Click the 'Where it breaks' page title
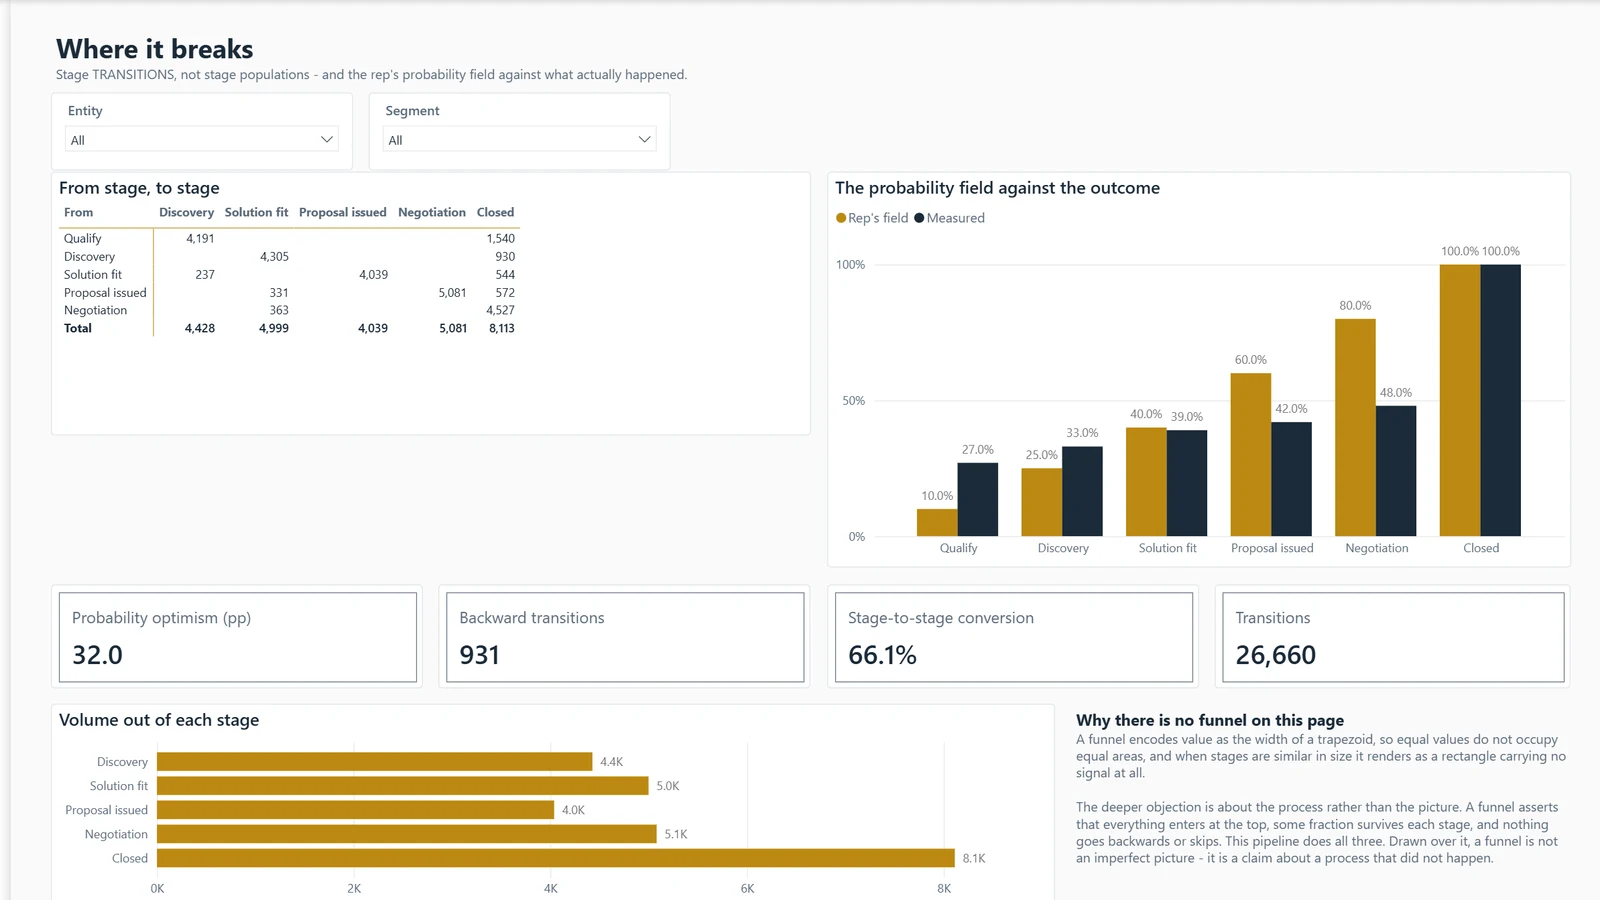Viewport: 1600px width, 900px height. (155, 49)
